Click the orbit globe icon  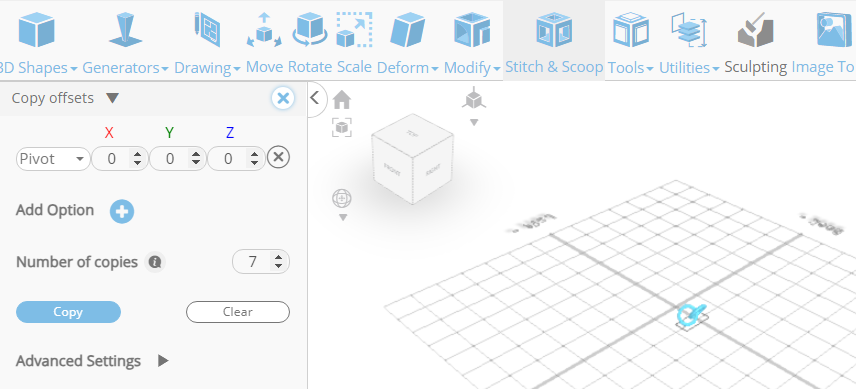click(x=342, y=199)
